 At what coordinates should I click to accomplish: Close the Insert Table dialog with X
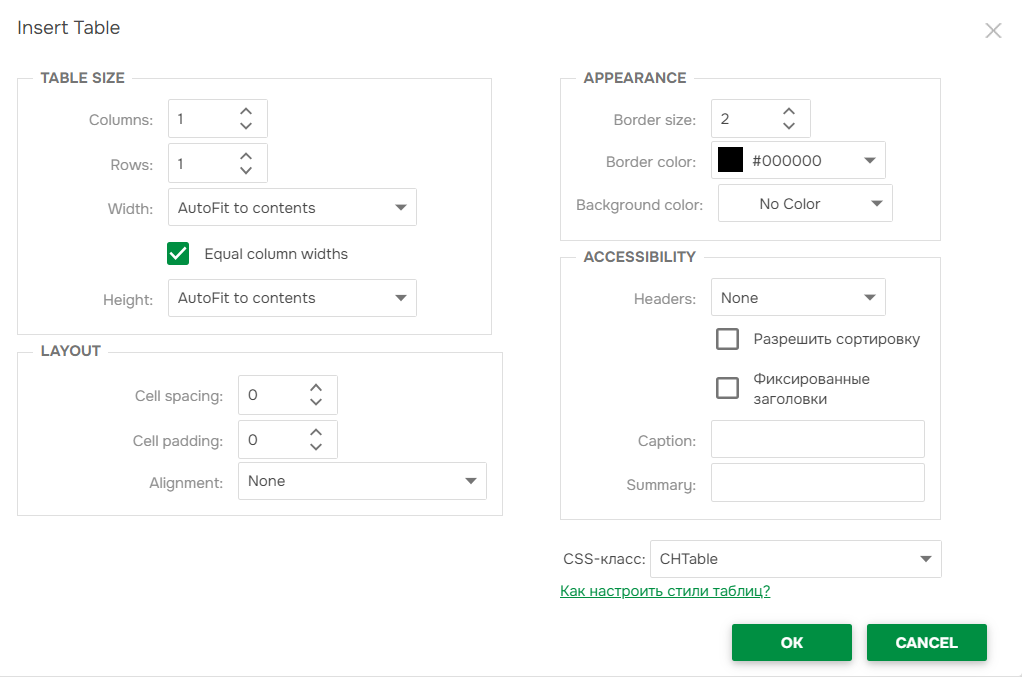tap(993, 30)
